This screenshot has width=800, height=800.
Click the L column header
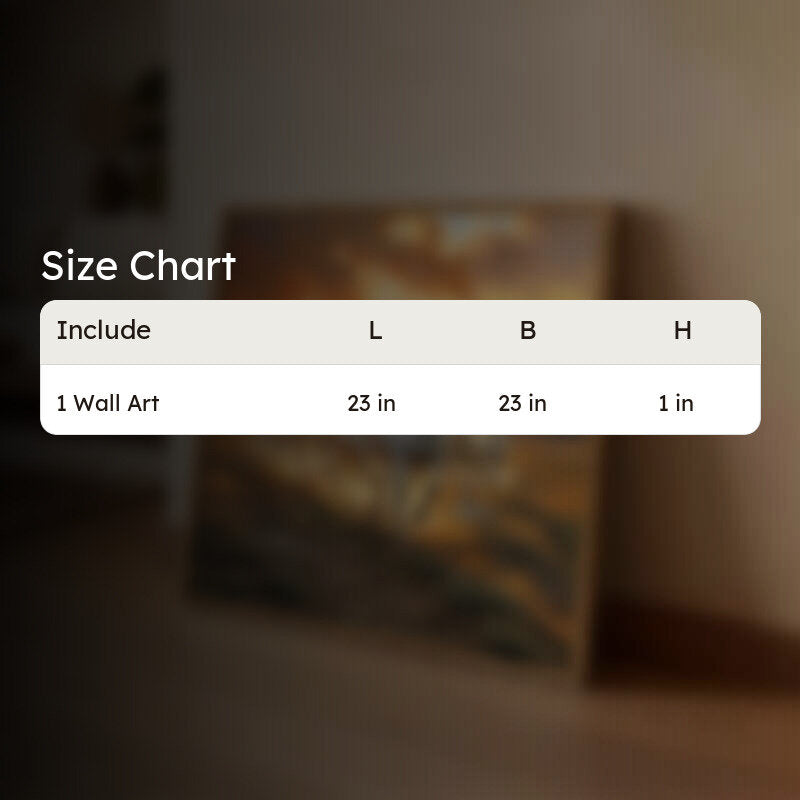pyautogui.click(x=376, y=331)
